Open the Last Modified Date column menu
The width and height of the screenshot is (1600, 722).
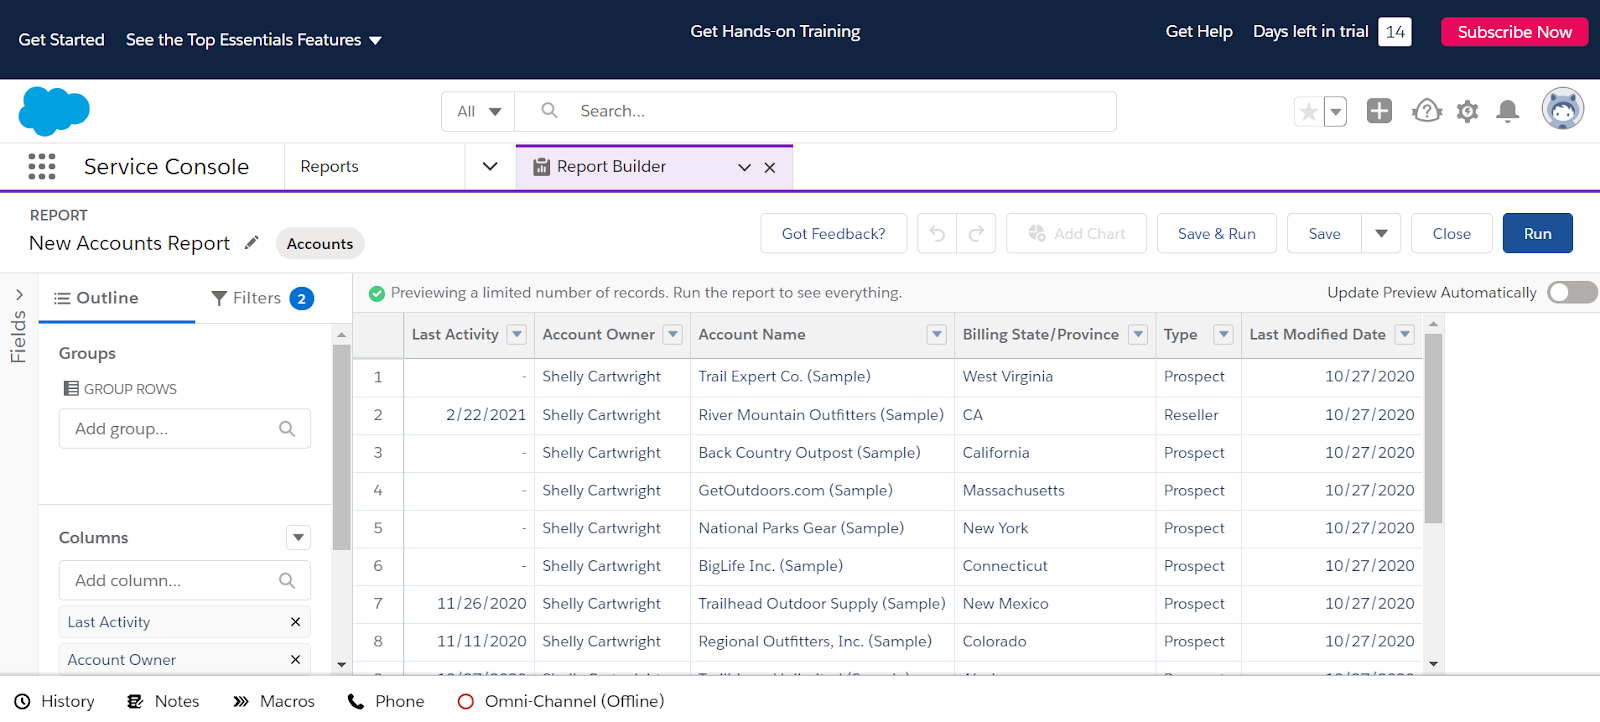coord(1405,335)
